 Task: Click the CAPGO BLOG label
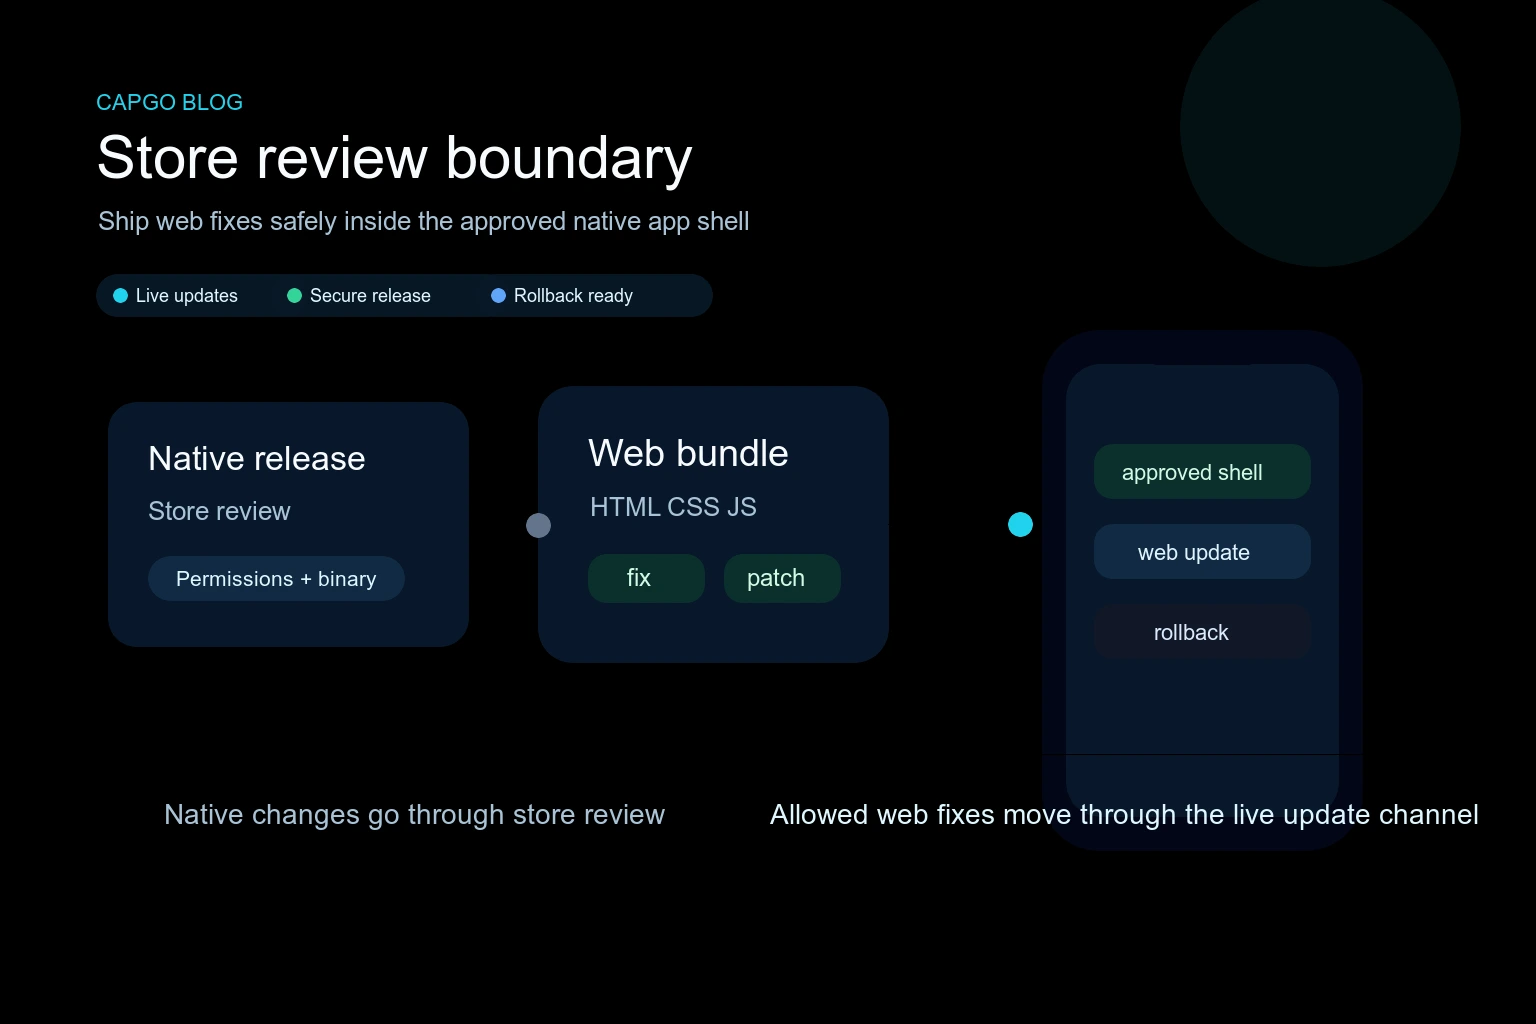tap(169, 102)
